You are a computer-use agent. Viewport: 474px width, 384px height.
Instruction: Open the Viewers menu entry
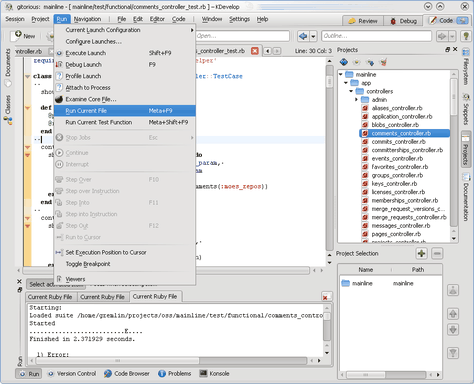pyautogui.click(x=125, y=279)
